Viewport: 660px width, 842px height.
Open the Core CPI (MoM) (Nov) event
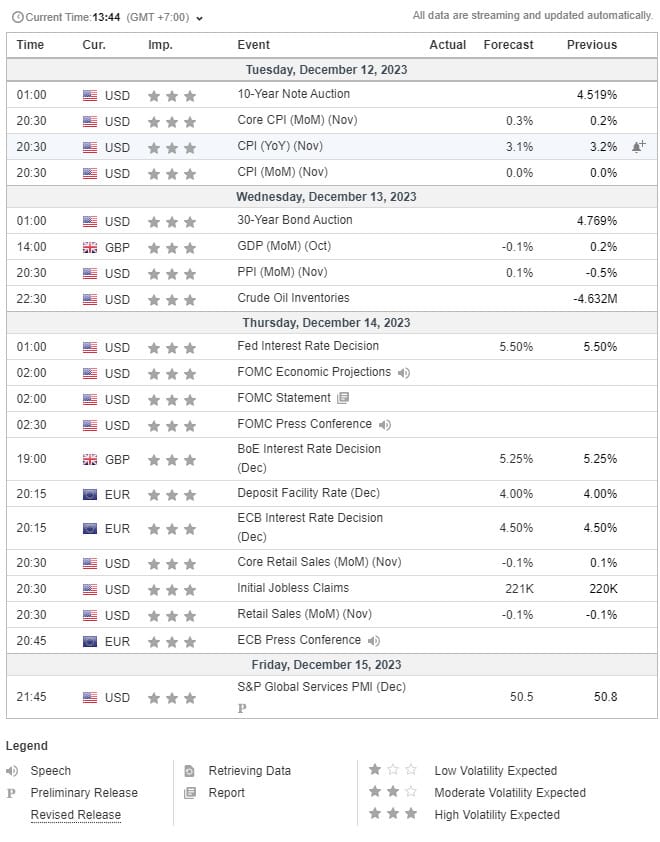[297, 120]
